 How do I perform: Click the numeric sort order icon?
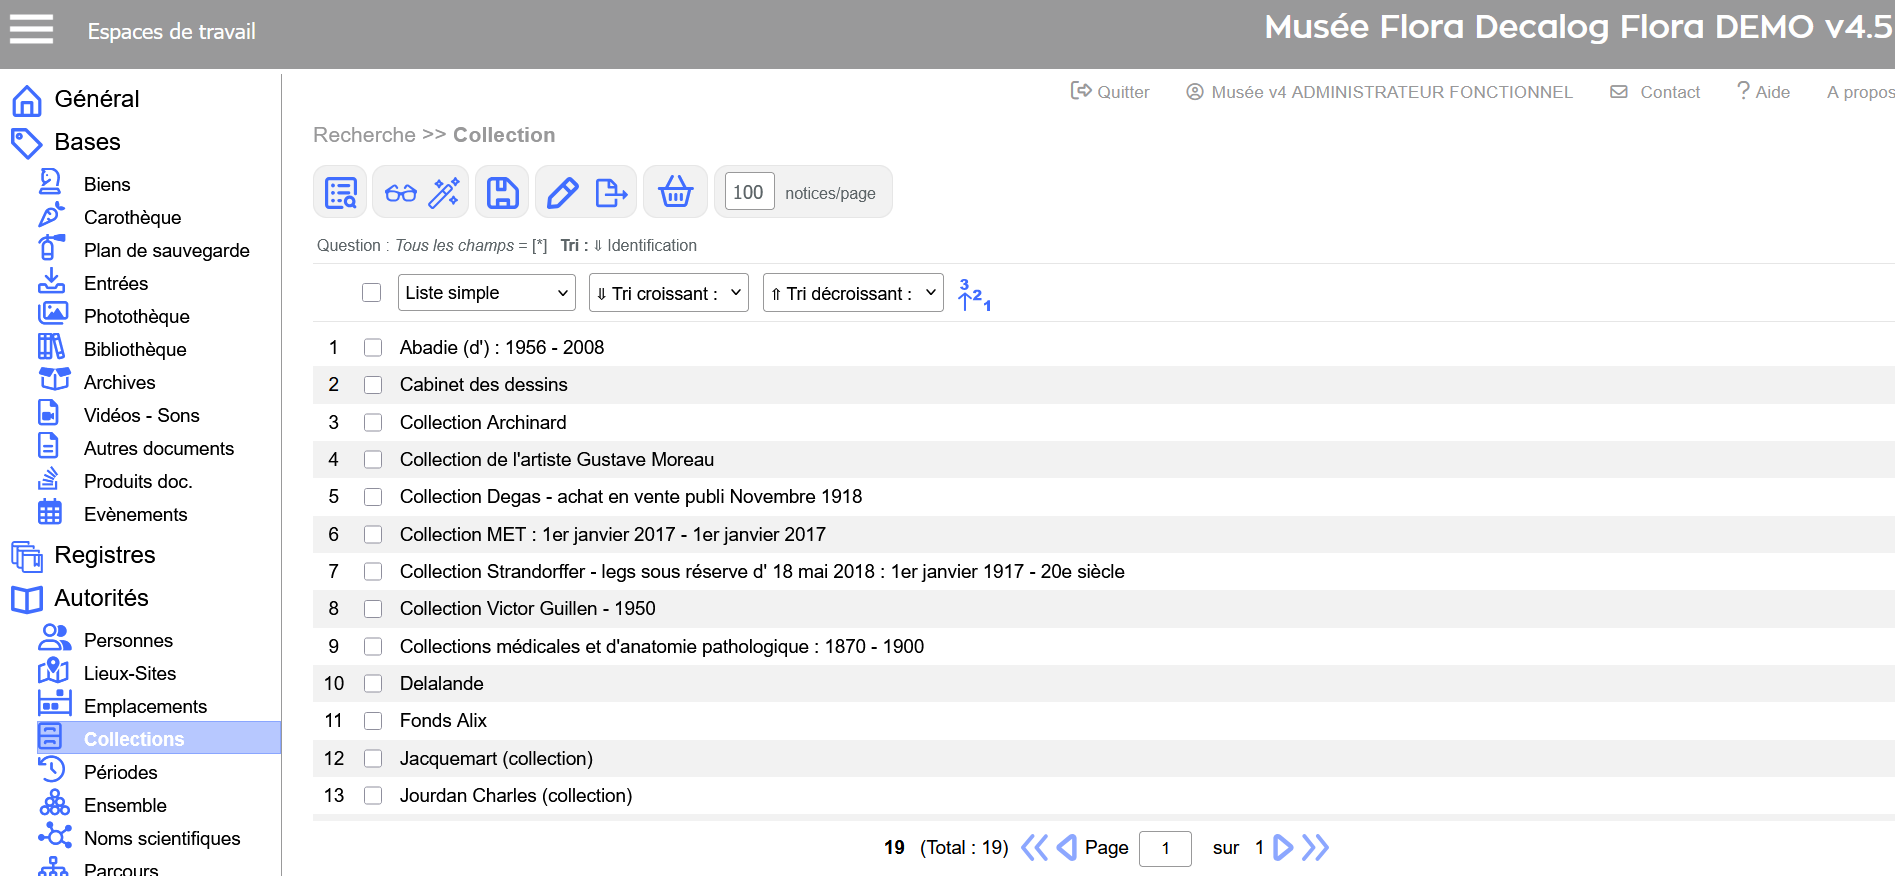[973, 294]
